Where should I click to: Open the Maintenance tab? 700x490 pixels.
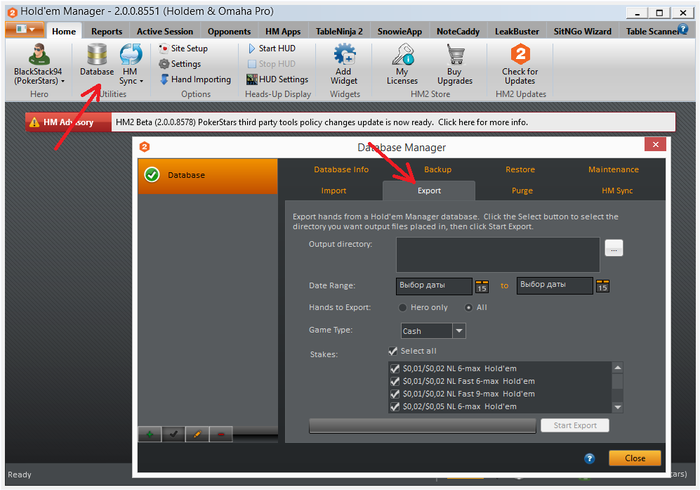pyautogui.click(x=613, y=170)
